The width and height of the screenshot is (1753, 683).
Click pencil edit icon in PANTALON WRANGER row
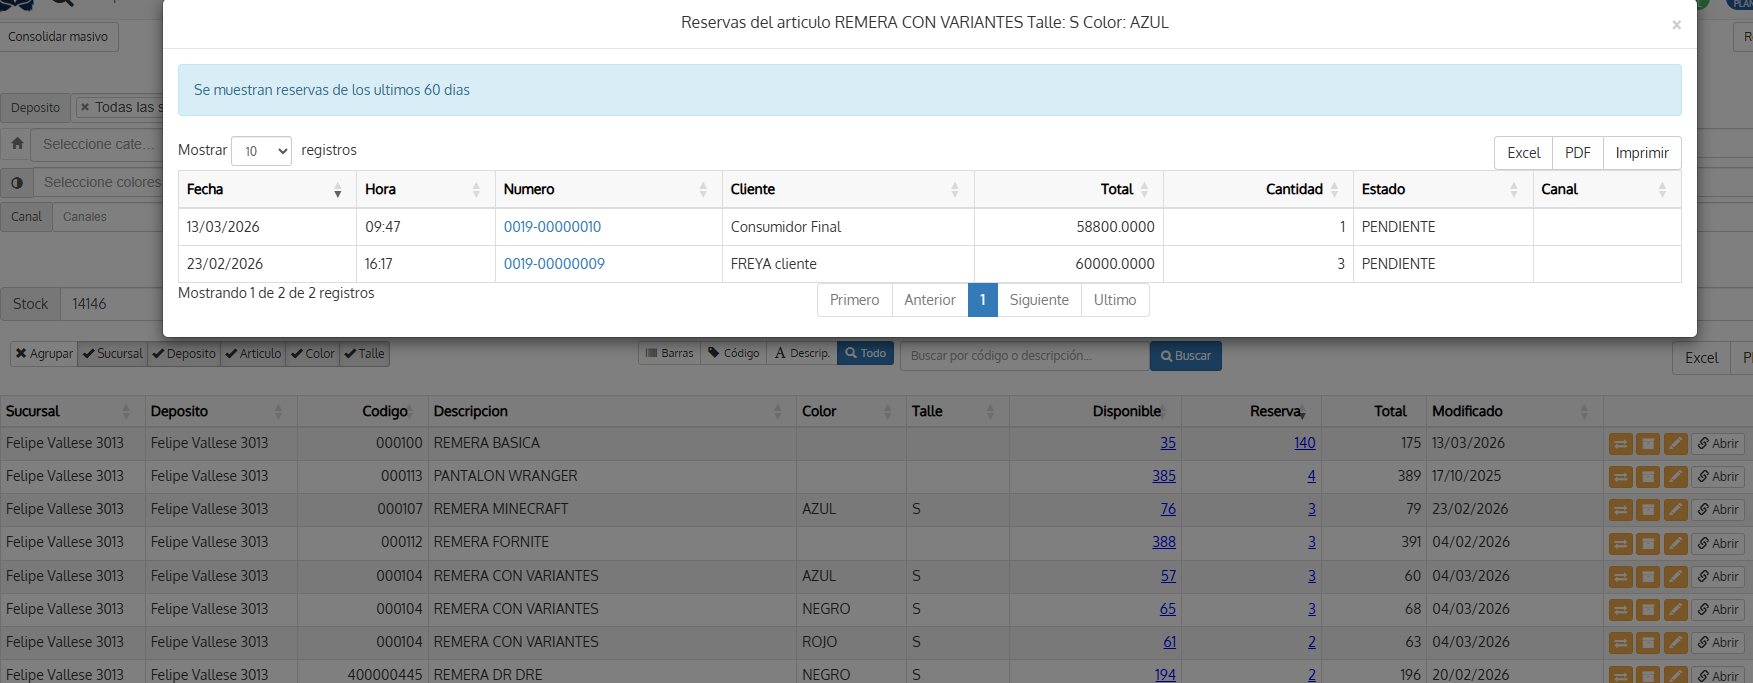(1676, 477)
